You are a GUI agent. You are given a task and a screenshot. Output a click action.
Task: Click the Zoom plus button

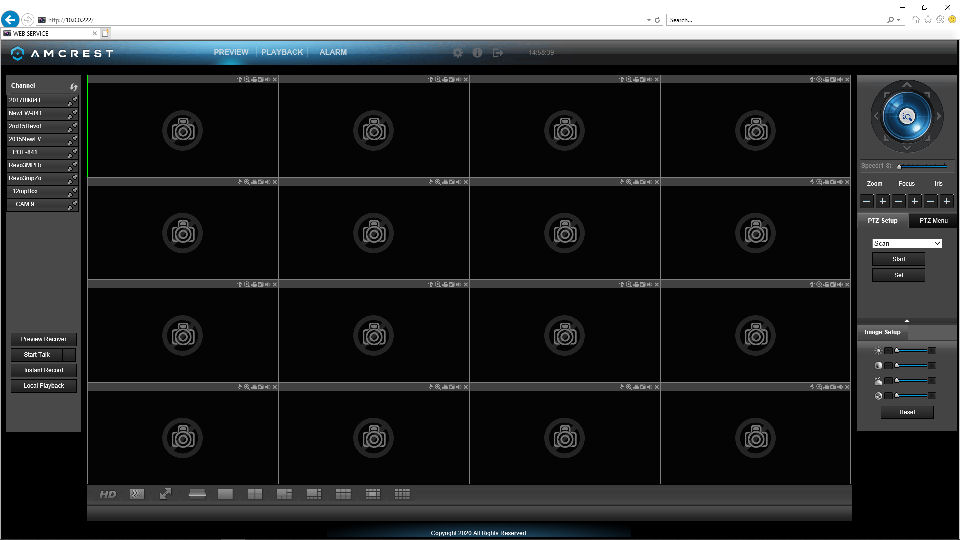click(x=882, y=201)
